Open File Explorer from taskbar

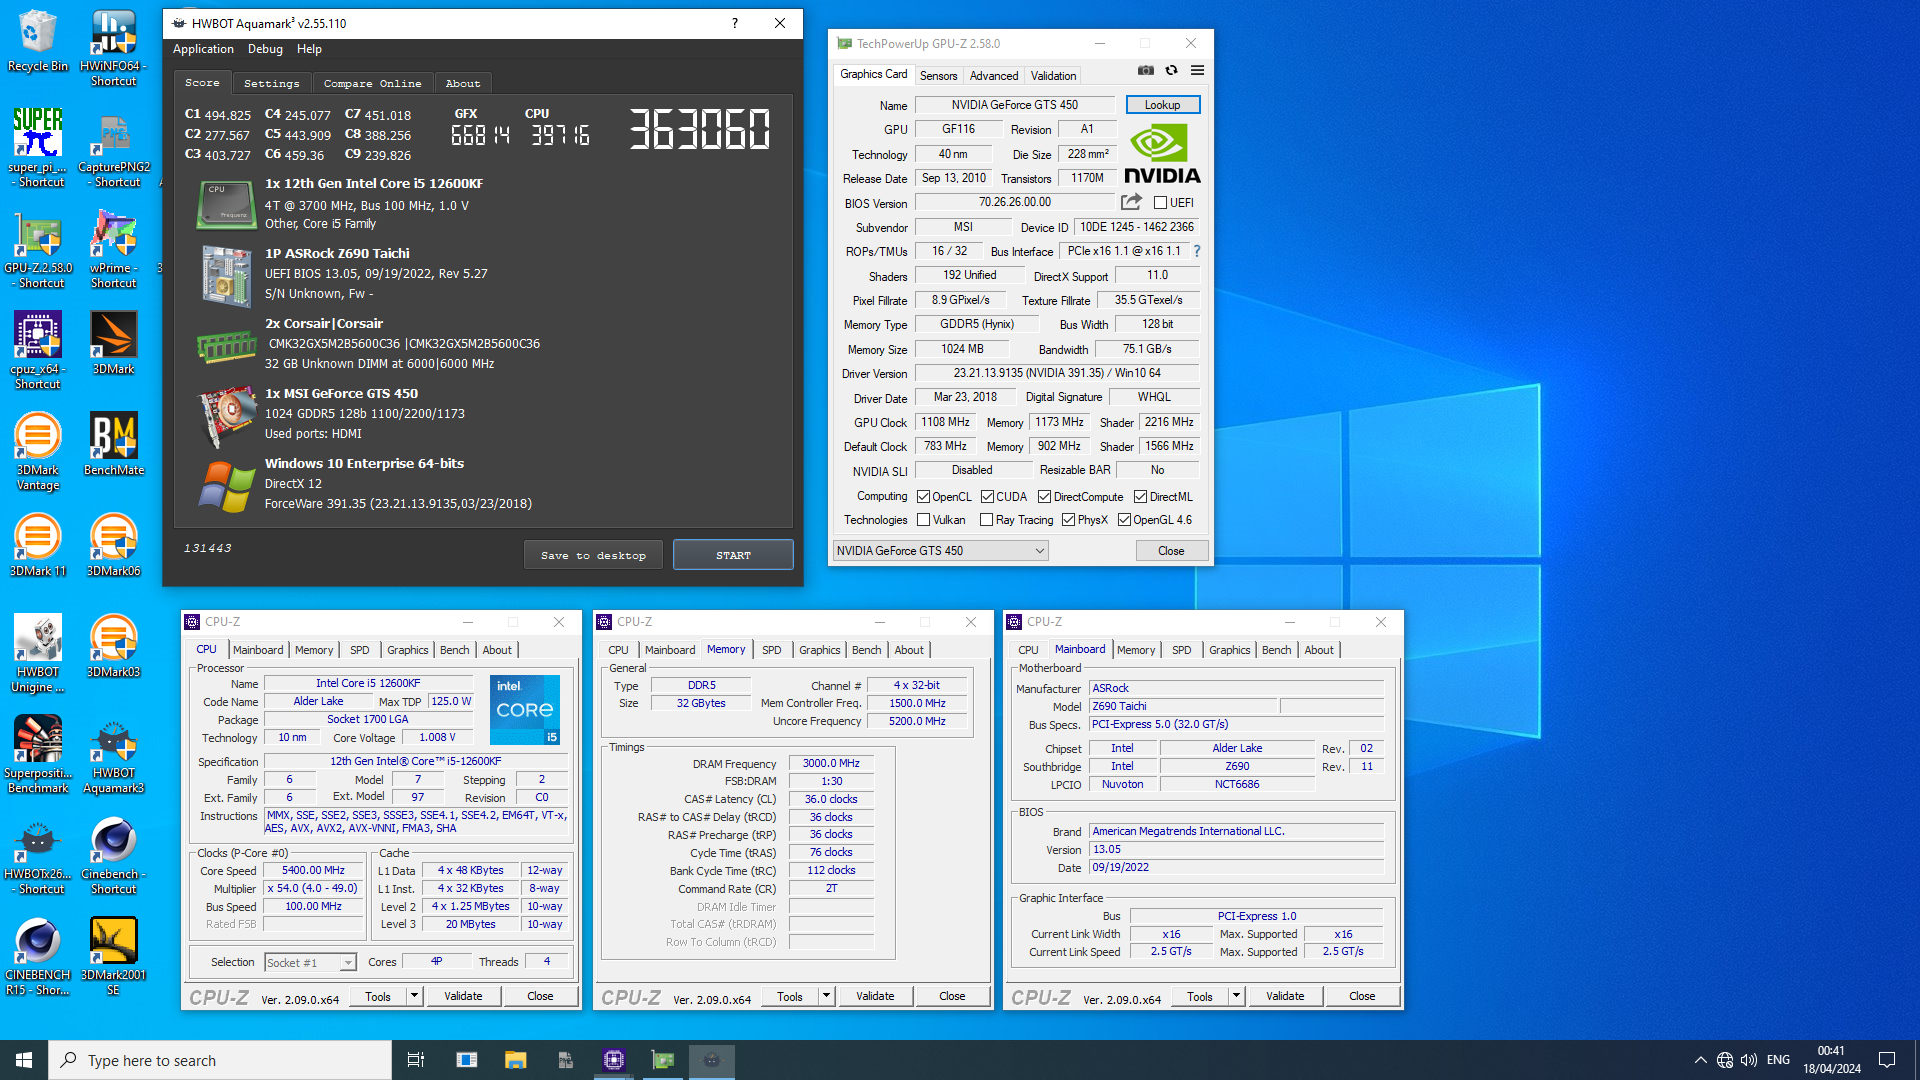(x=515, y=1060)
